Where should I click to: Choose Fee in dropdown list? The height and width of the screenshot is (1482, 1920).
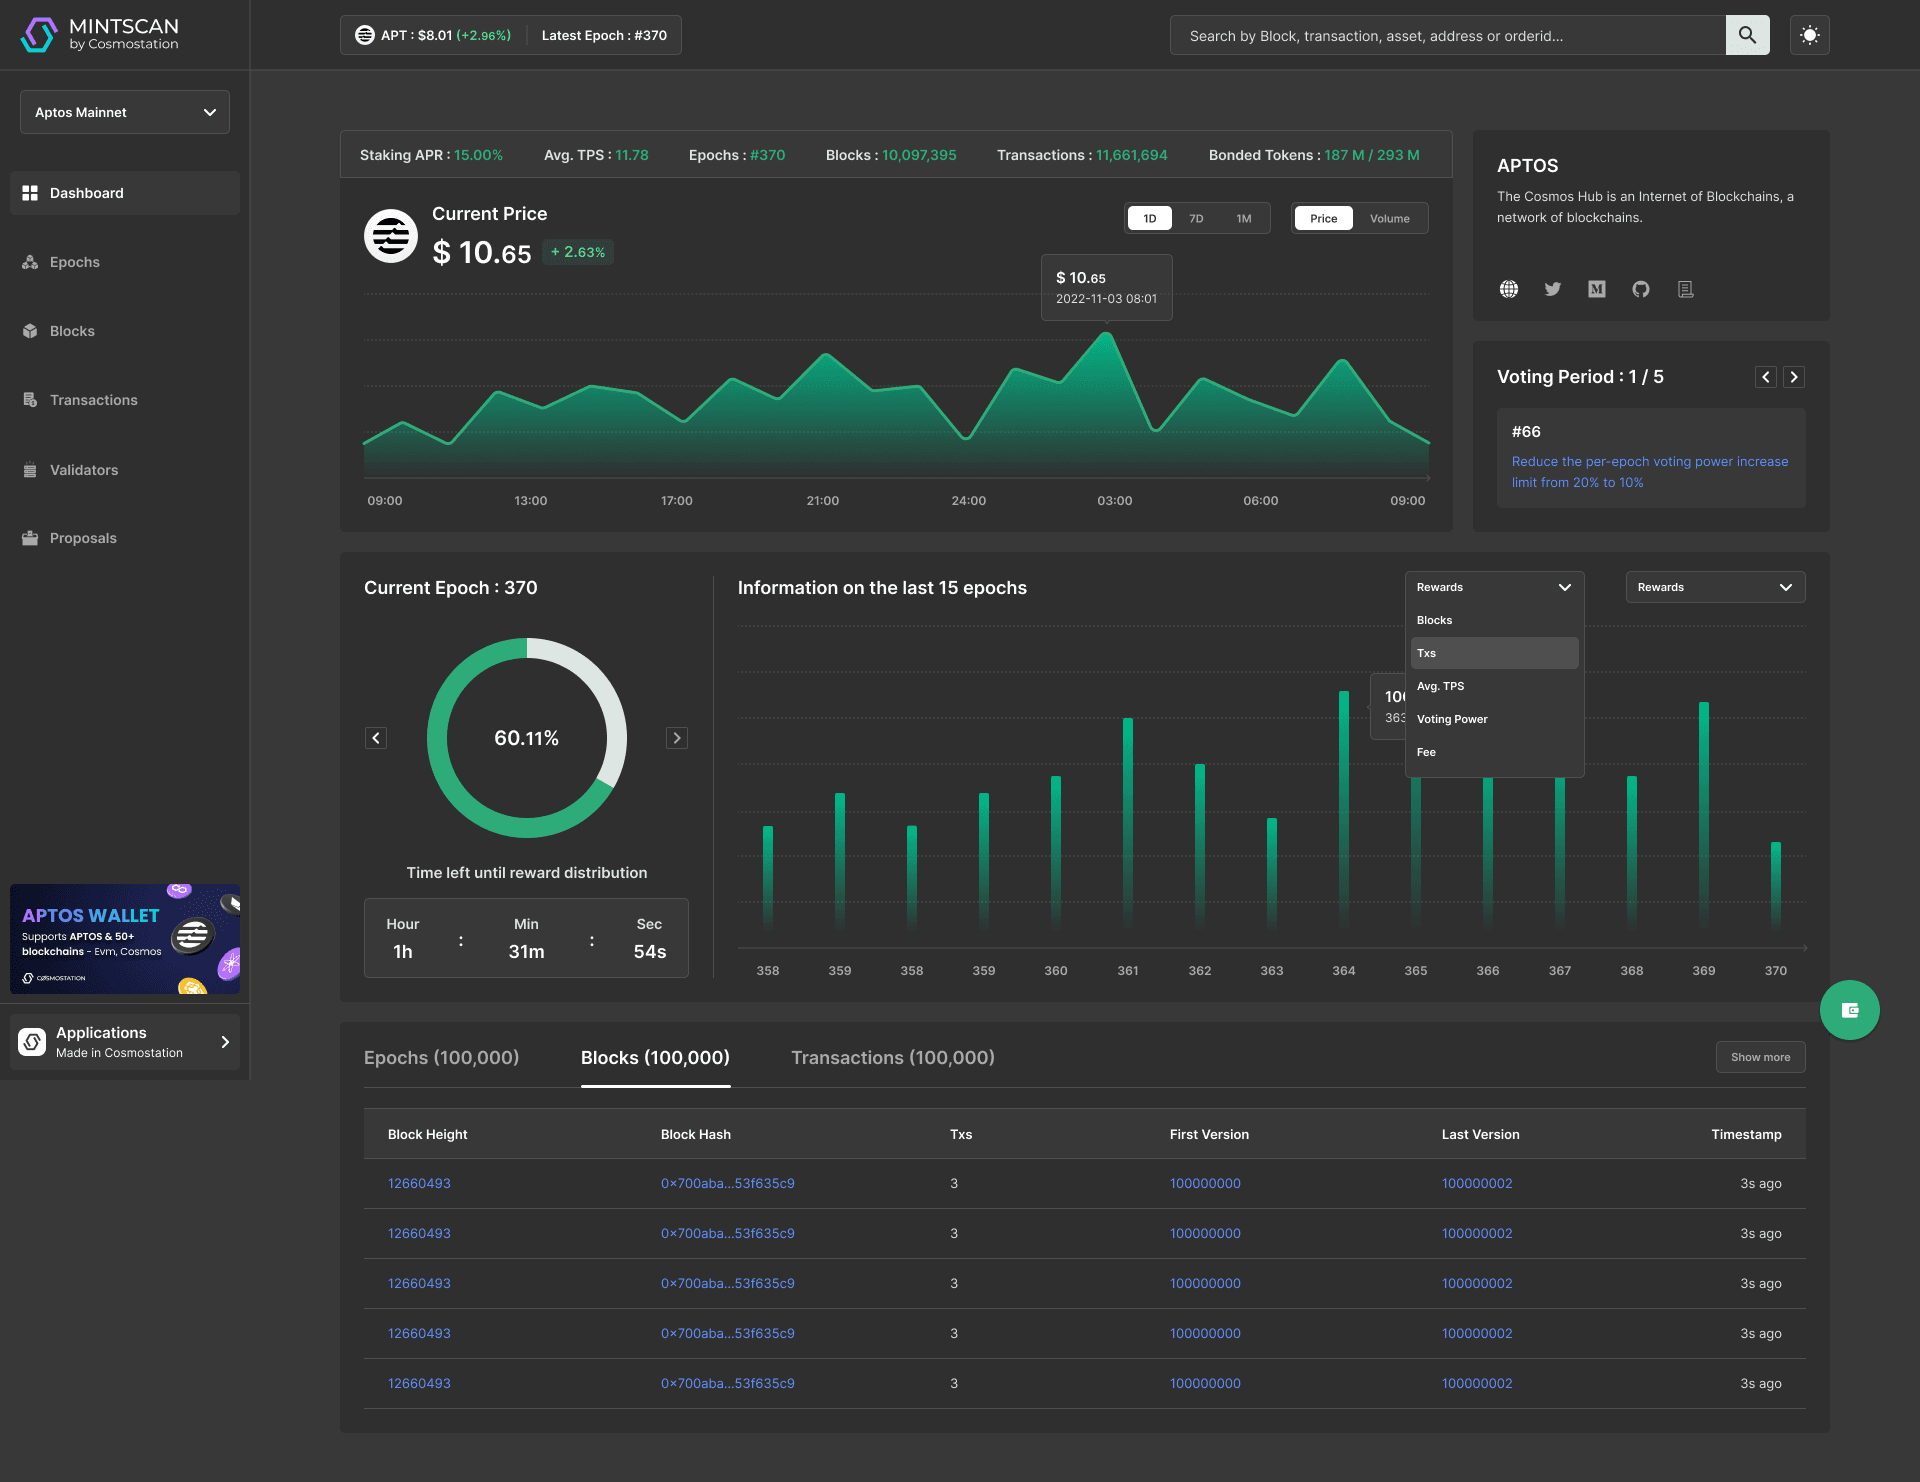pyautogui.click(x=1495, y=752)
